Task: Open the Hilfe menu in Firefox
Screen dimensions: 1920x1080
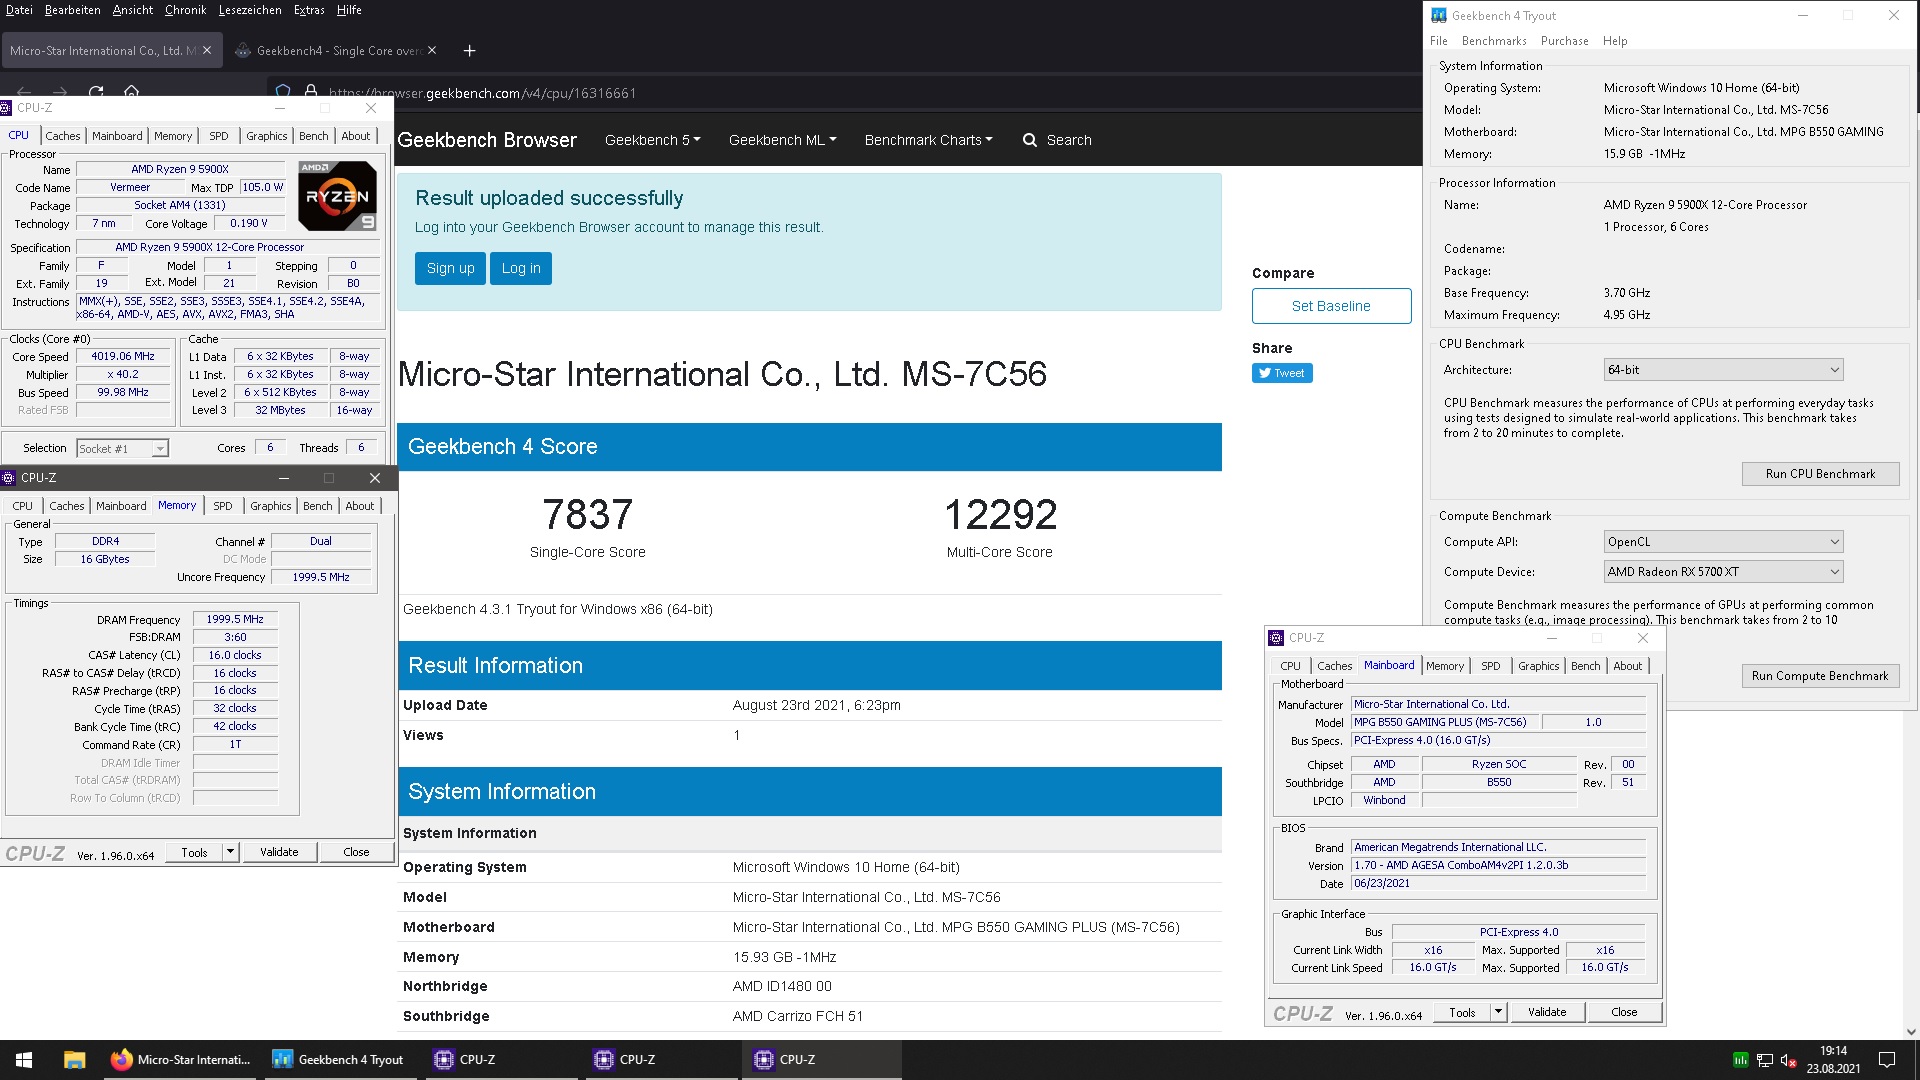Action: (349, 10)
